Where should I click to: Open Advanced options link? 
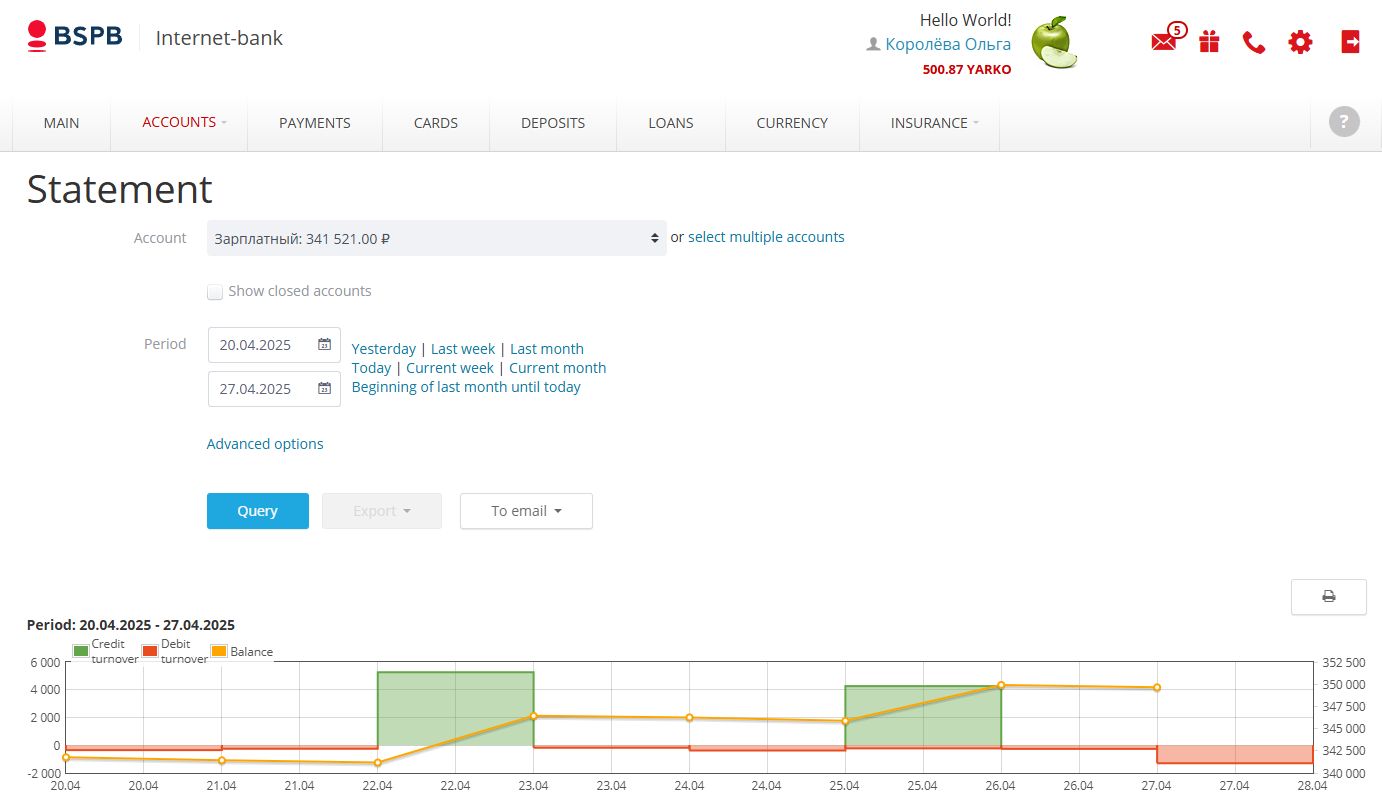coord(265,444)
